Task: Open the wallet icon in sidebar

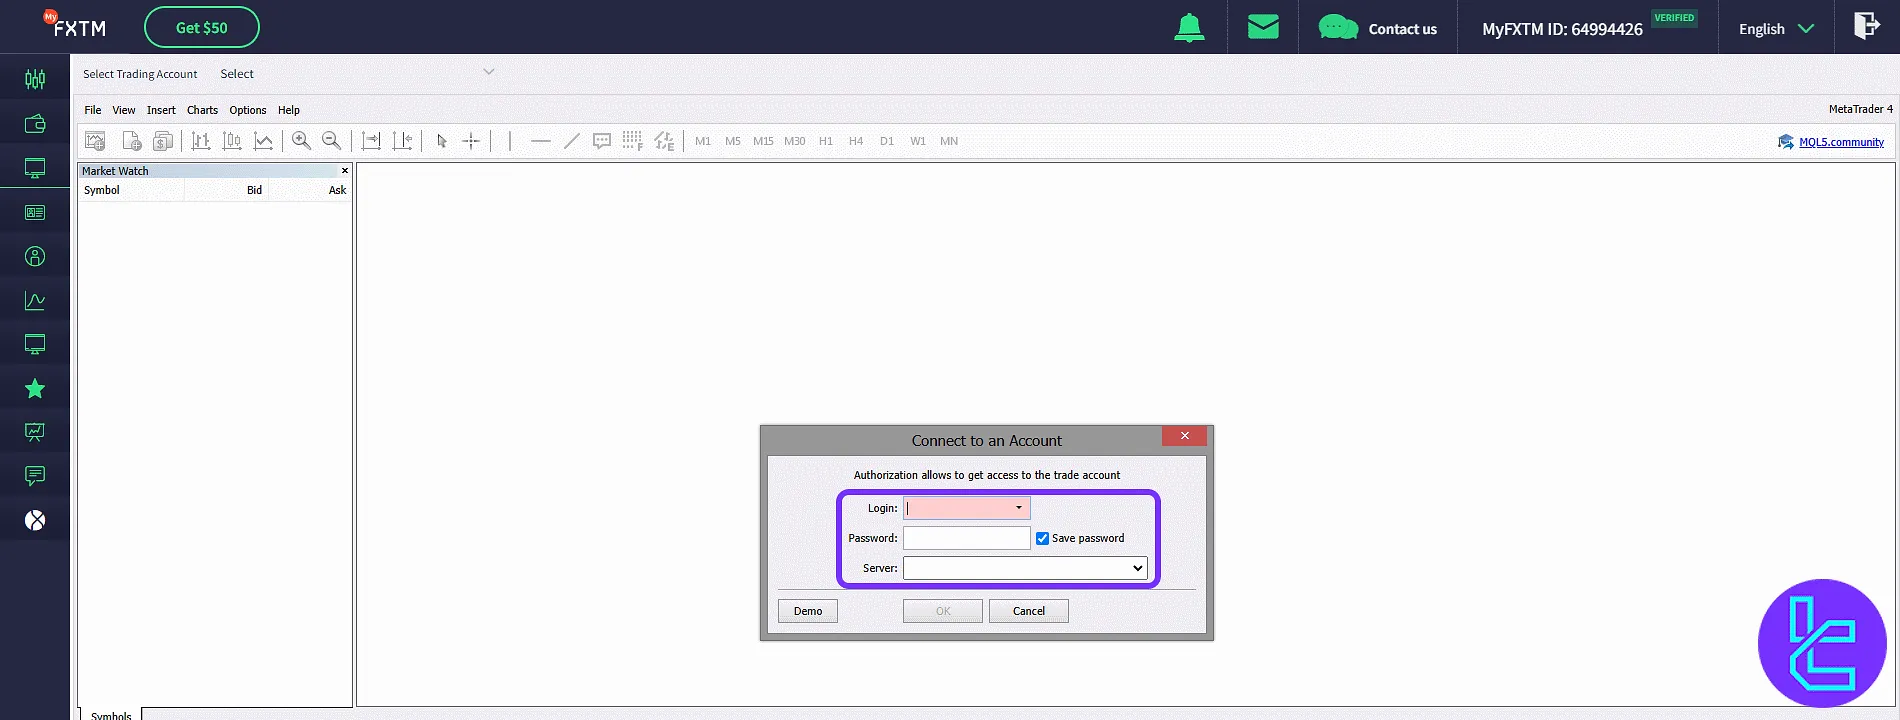Action: [x=35, y=124]
